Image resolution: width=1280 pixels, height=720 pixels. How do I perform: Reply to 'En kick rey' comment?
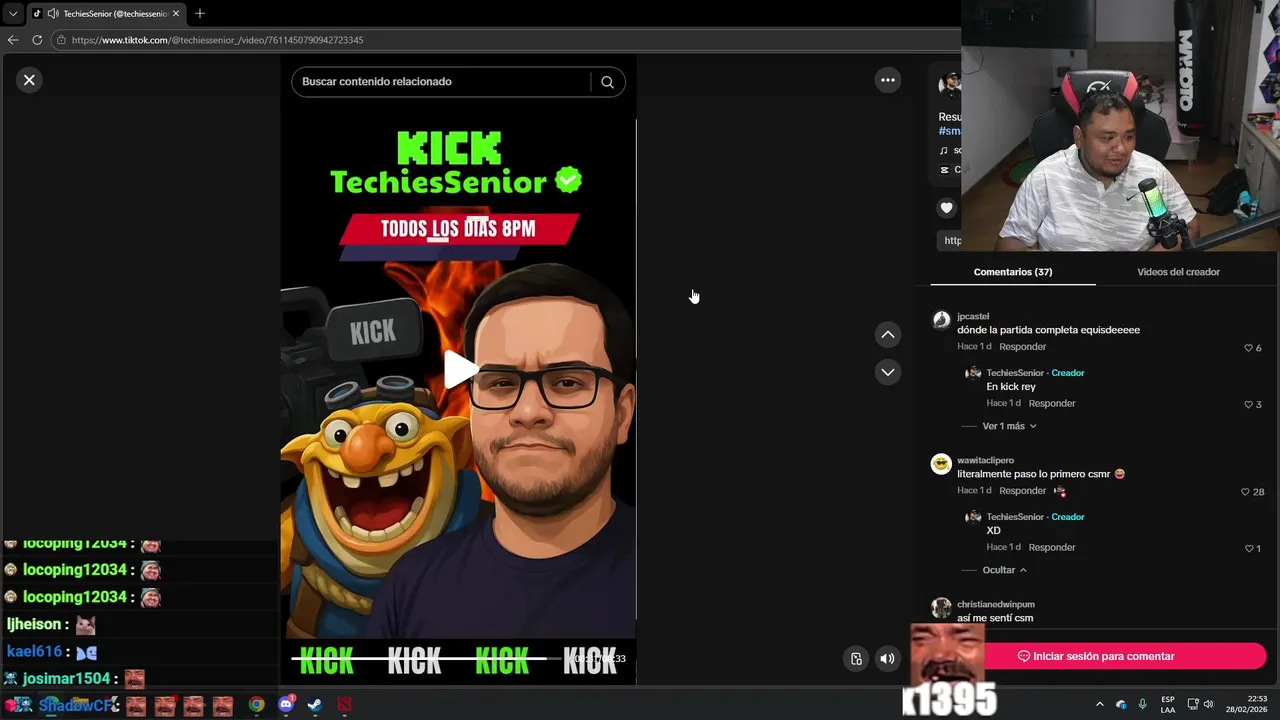pyautogui.click(x=1052, y=404)
